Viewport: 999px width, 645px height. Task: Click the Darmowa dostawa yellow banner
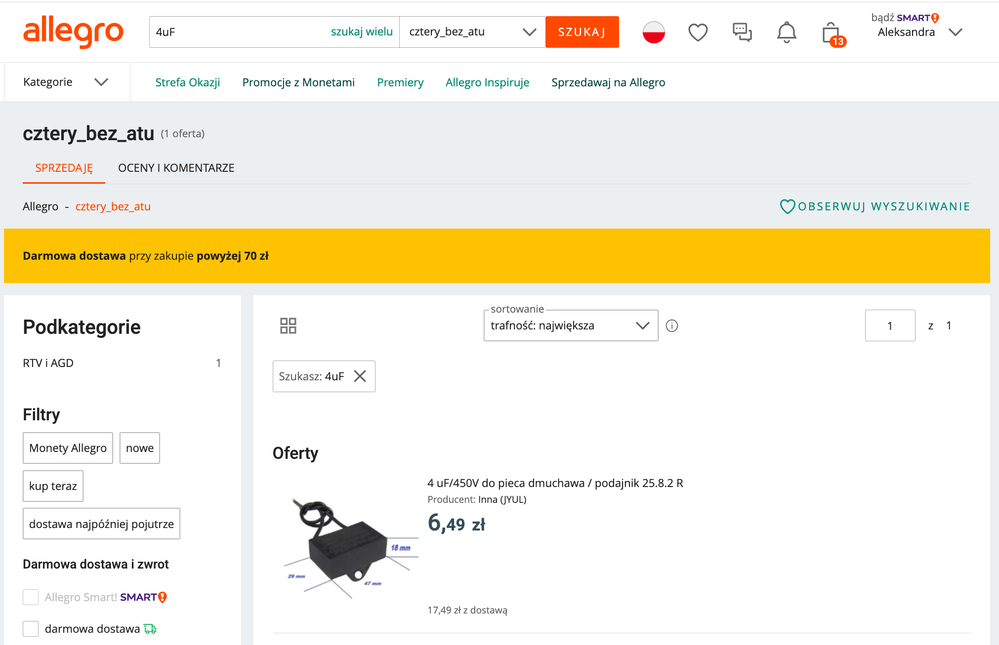pyautogui.click(x=497, y=256)
